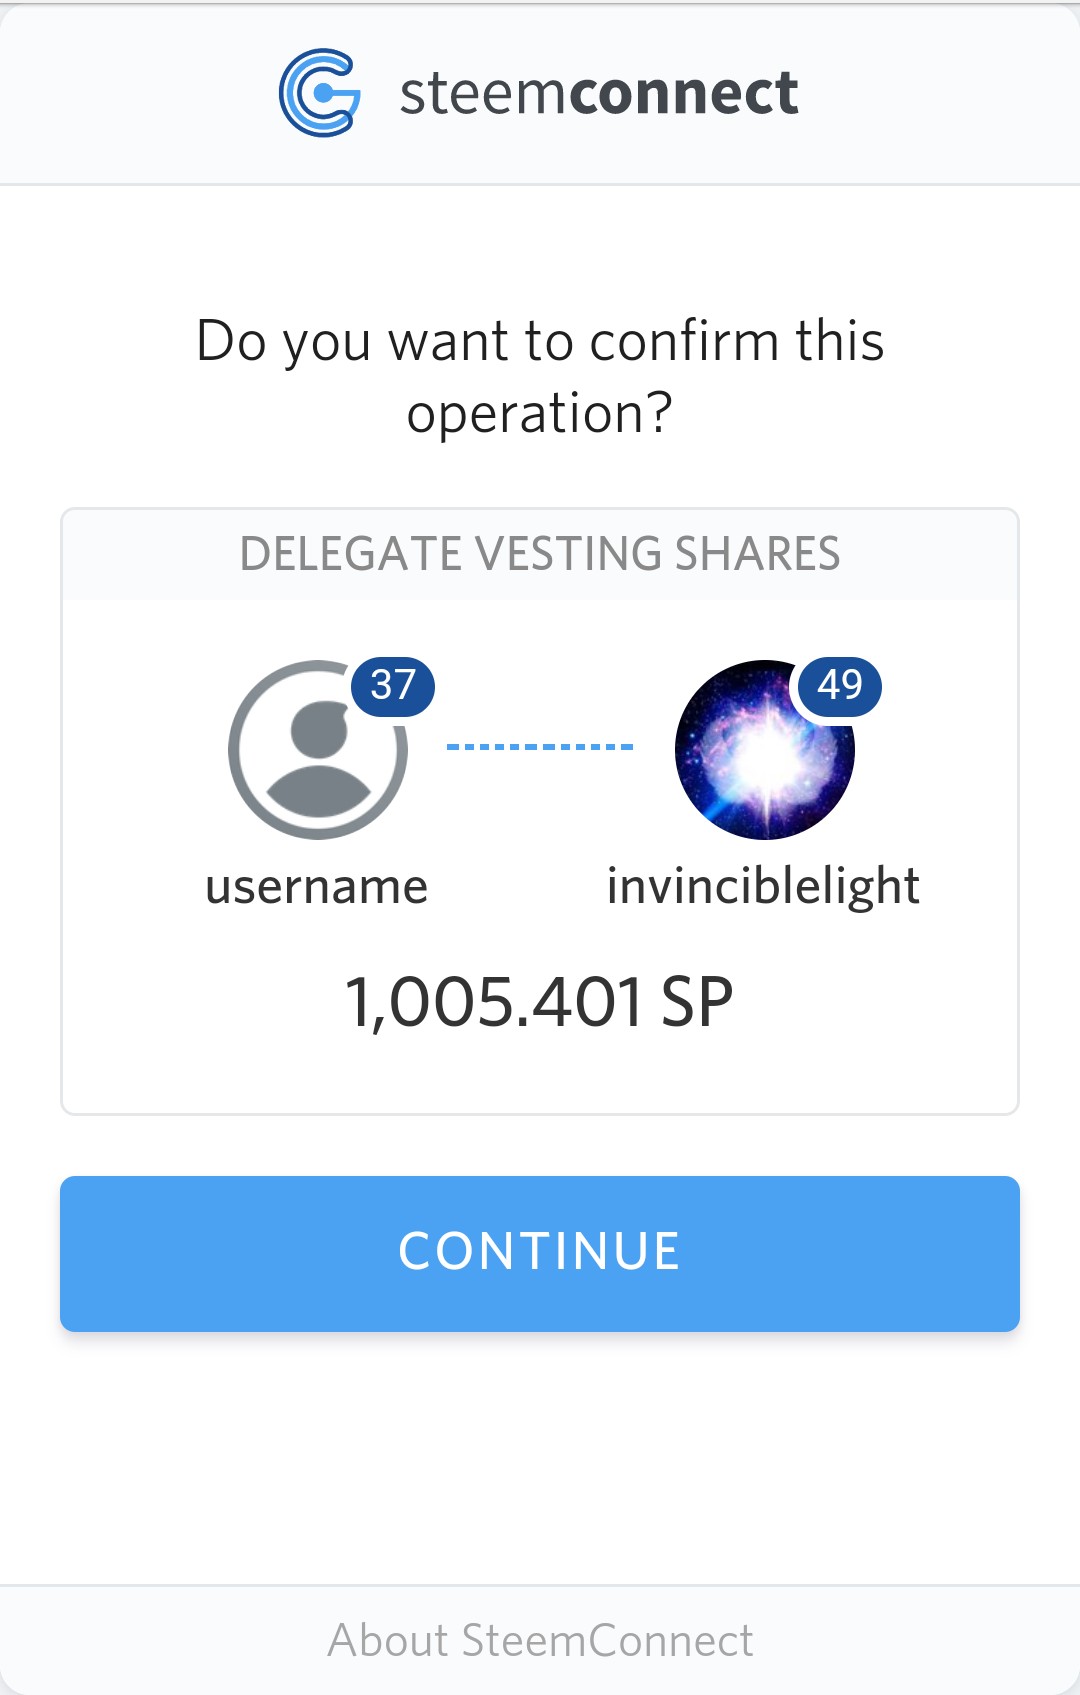Click the reputation badge showing 49
1080x1695 pixels.
tap(840, 686)
